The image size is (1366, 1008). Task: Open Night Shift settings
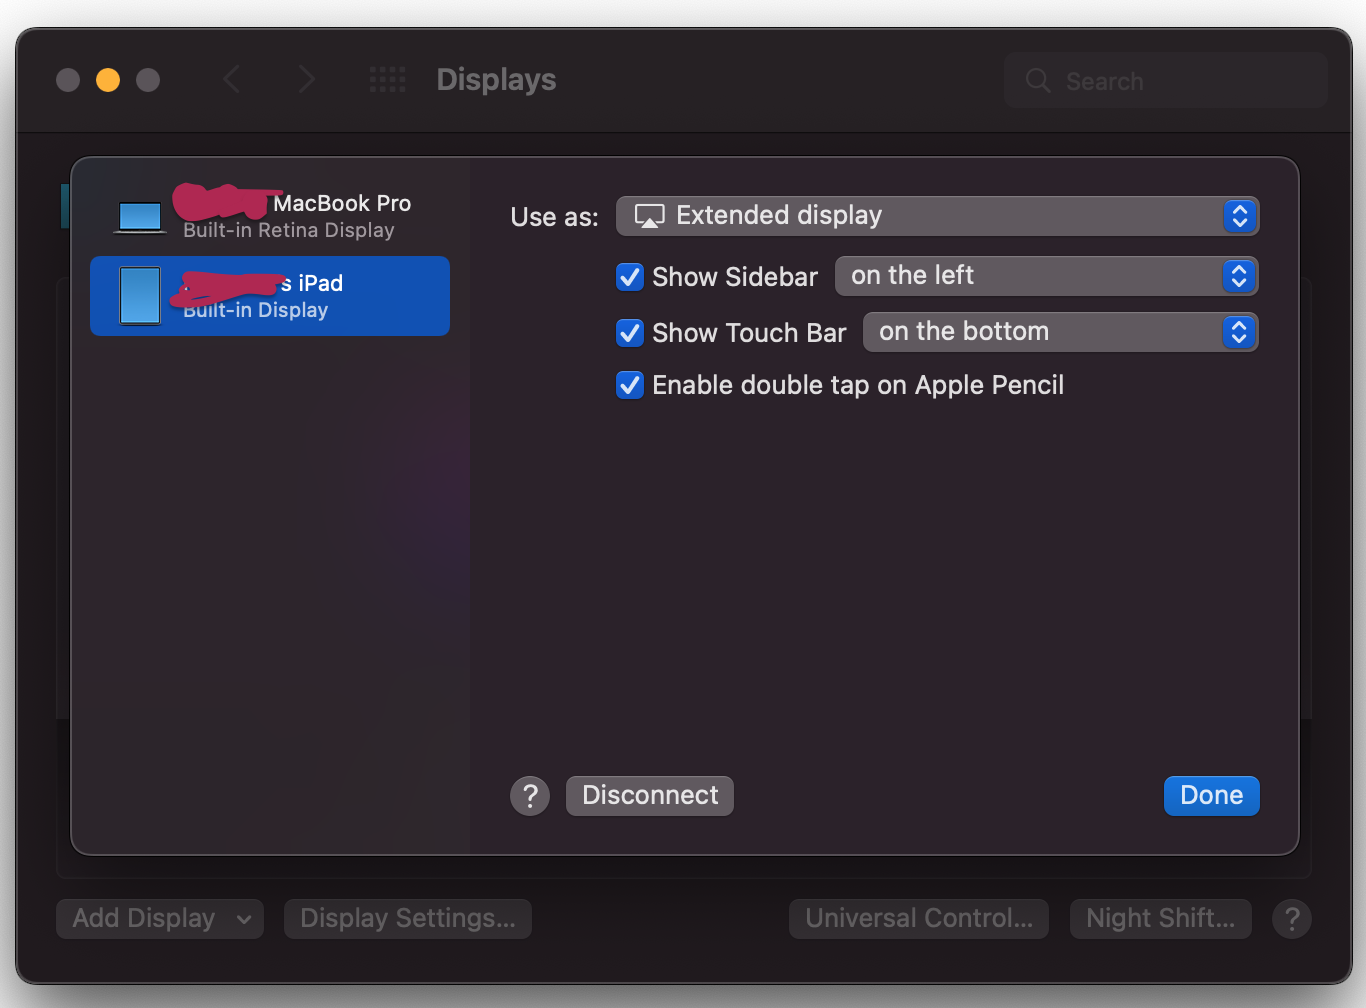click(x=1161, y=918)
